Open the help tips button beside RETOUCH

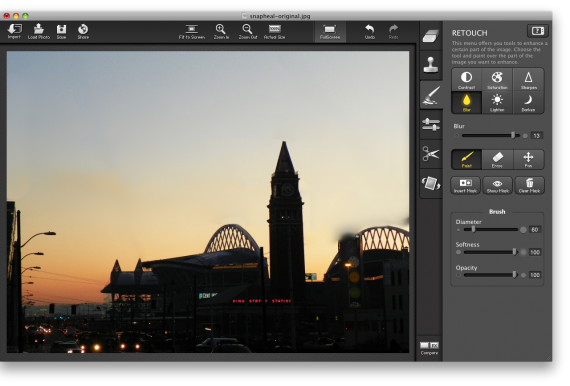point(538,31)
